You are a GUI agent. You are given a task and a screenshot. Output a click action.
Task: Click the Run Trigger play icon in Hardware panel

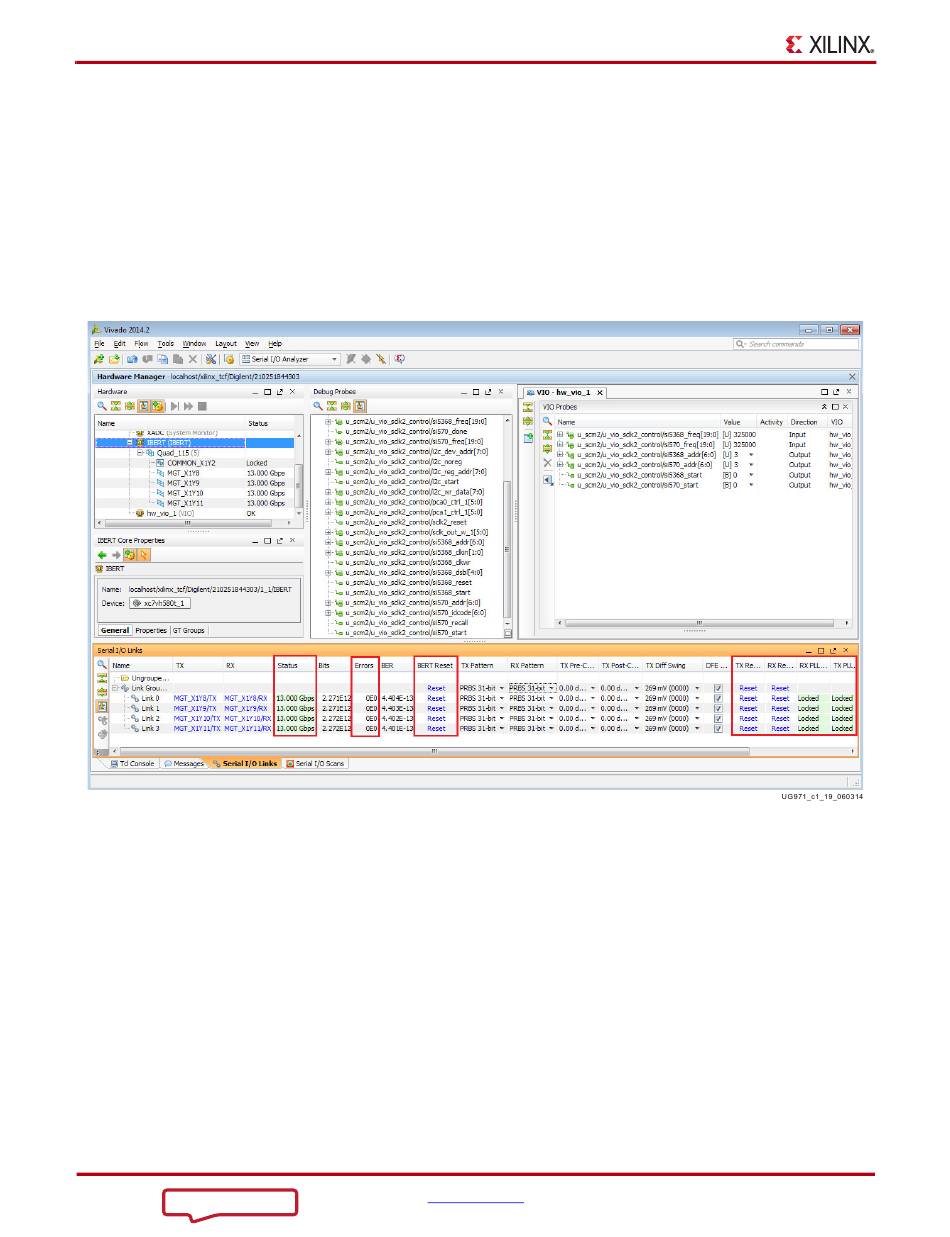coord(174,406)
